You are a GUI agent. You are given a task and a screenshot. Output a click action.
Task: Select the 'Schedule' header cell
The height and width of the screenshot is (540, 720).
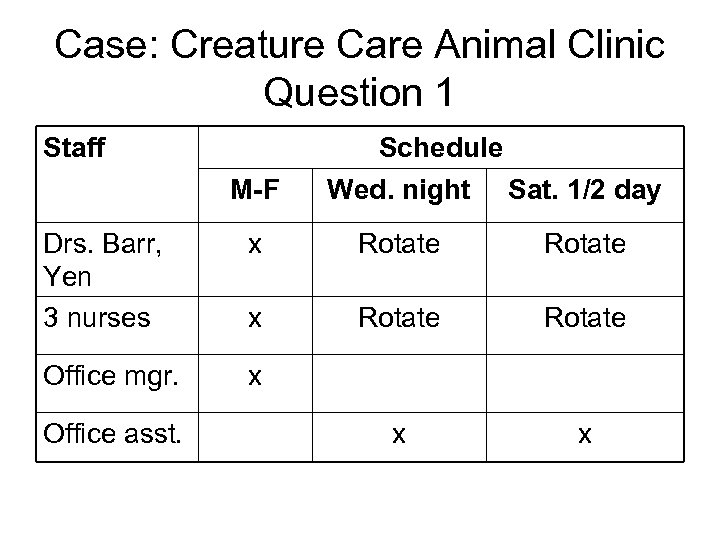pyautogui.click(x=440, y=148)
